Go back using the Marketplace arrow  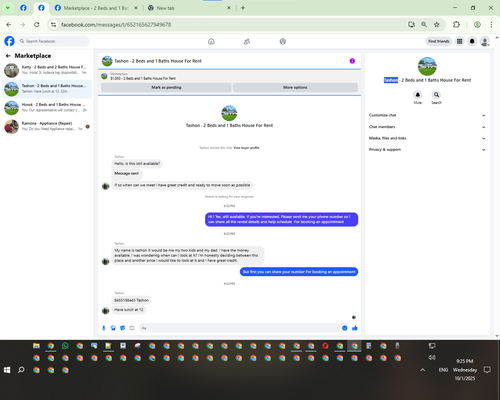[8, 56]
